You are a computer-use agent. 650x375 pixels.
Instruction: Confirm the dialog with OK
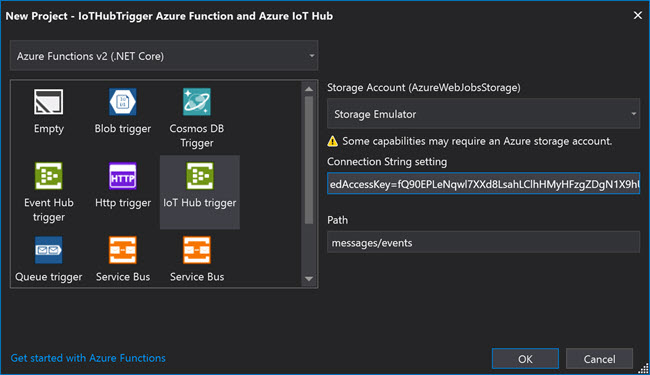coord(525,359)
